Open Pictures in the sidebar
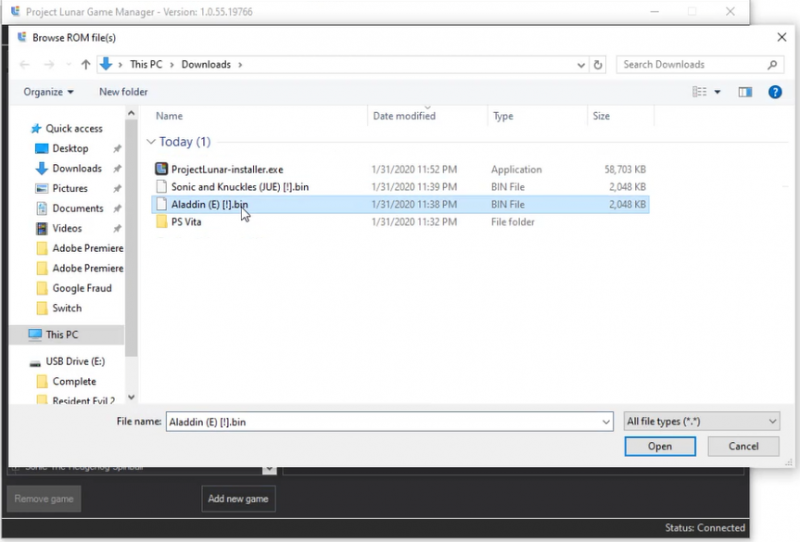This screenshot has height=542, width=800. click(x=70, y=188)
